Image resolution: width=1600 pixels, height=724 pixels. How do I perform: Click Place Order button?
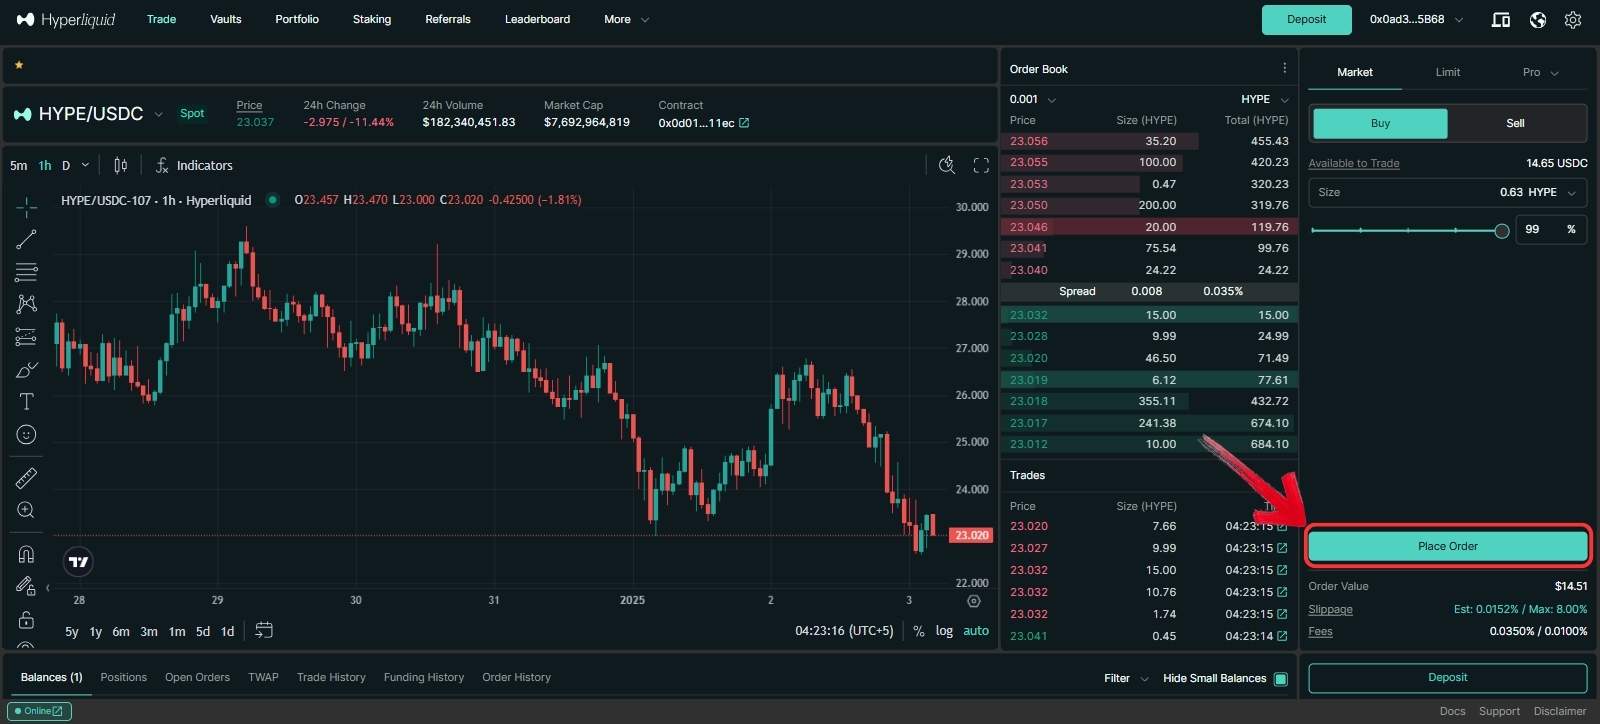tap(1447, 546)
